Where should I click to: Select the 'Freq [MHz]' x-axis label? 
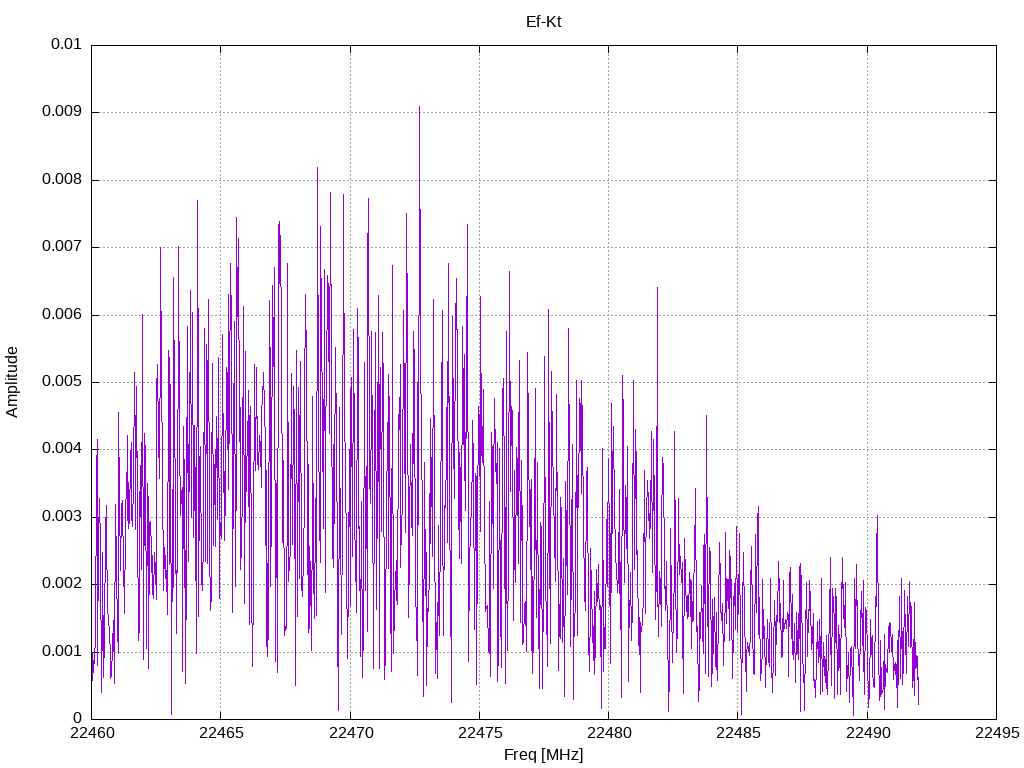(x=543, y=755)
